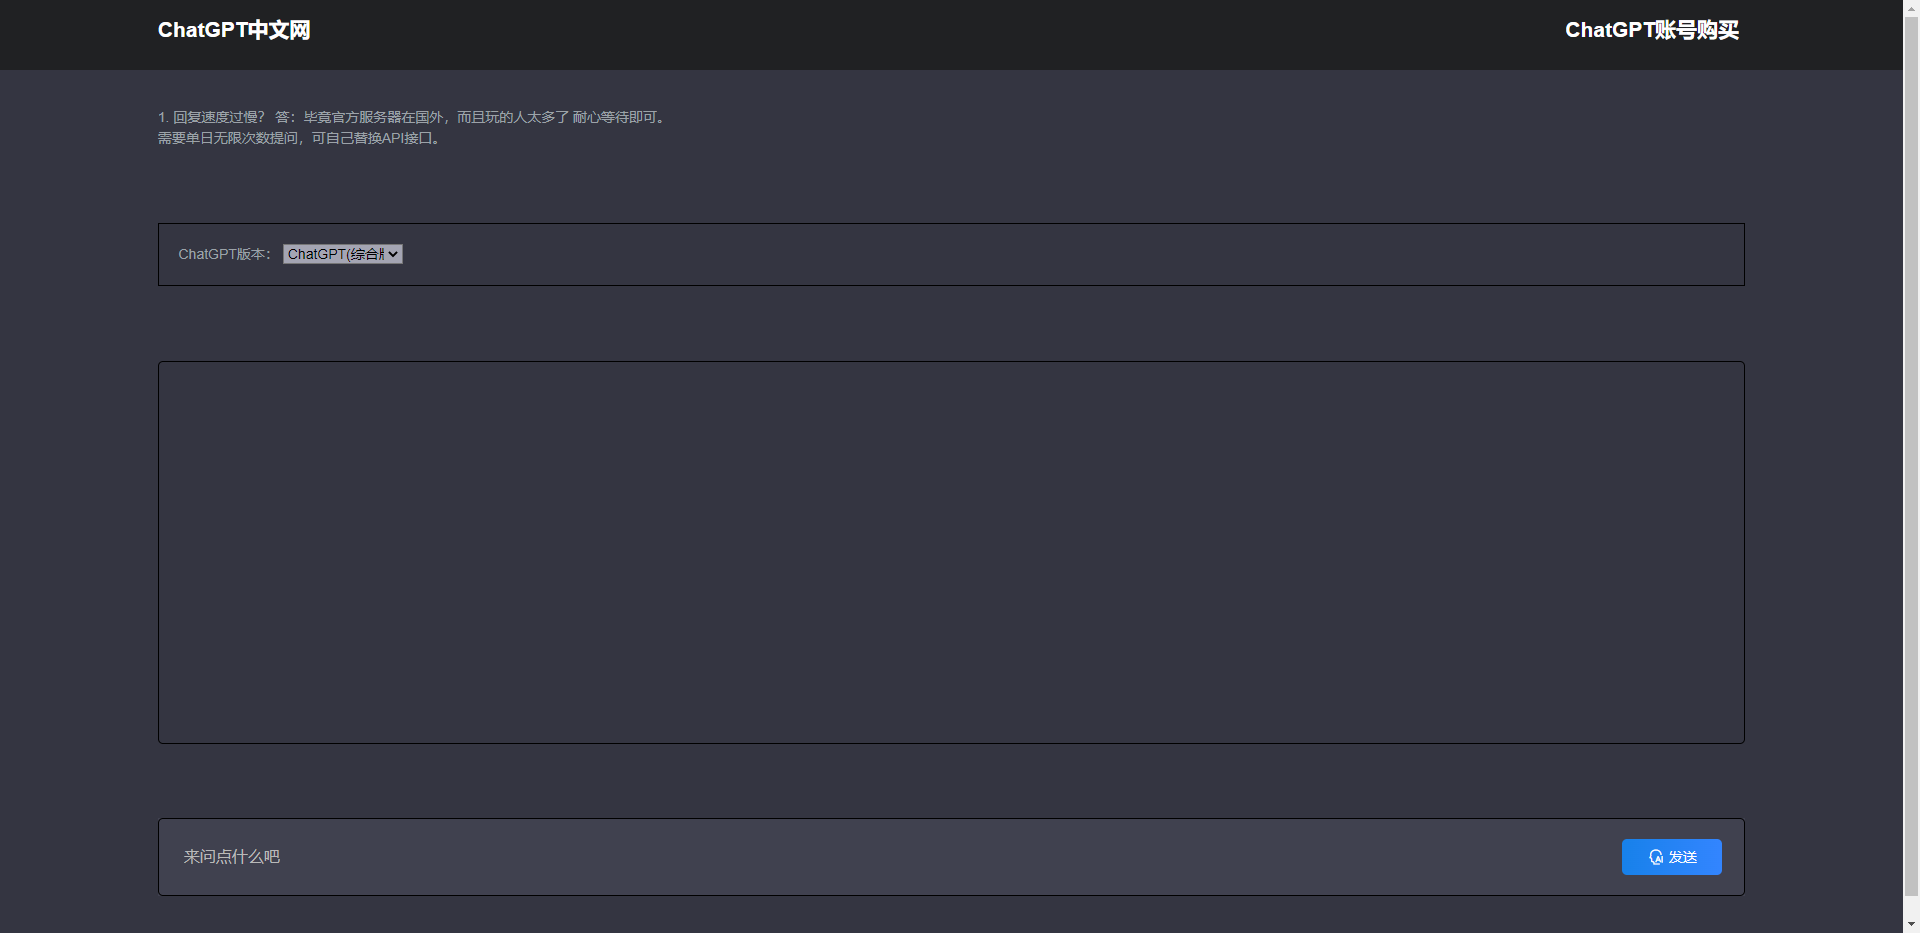This screenshot has width=1920, height=933.
Task: Click the empty middle of the dark header bar
Action: (x=940, y=34)
